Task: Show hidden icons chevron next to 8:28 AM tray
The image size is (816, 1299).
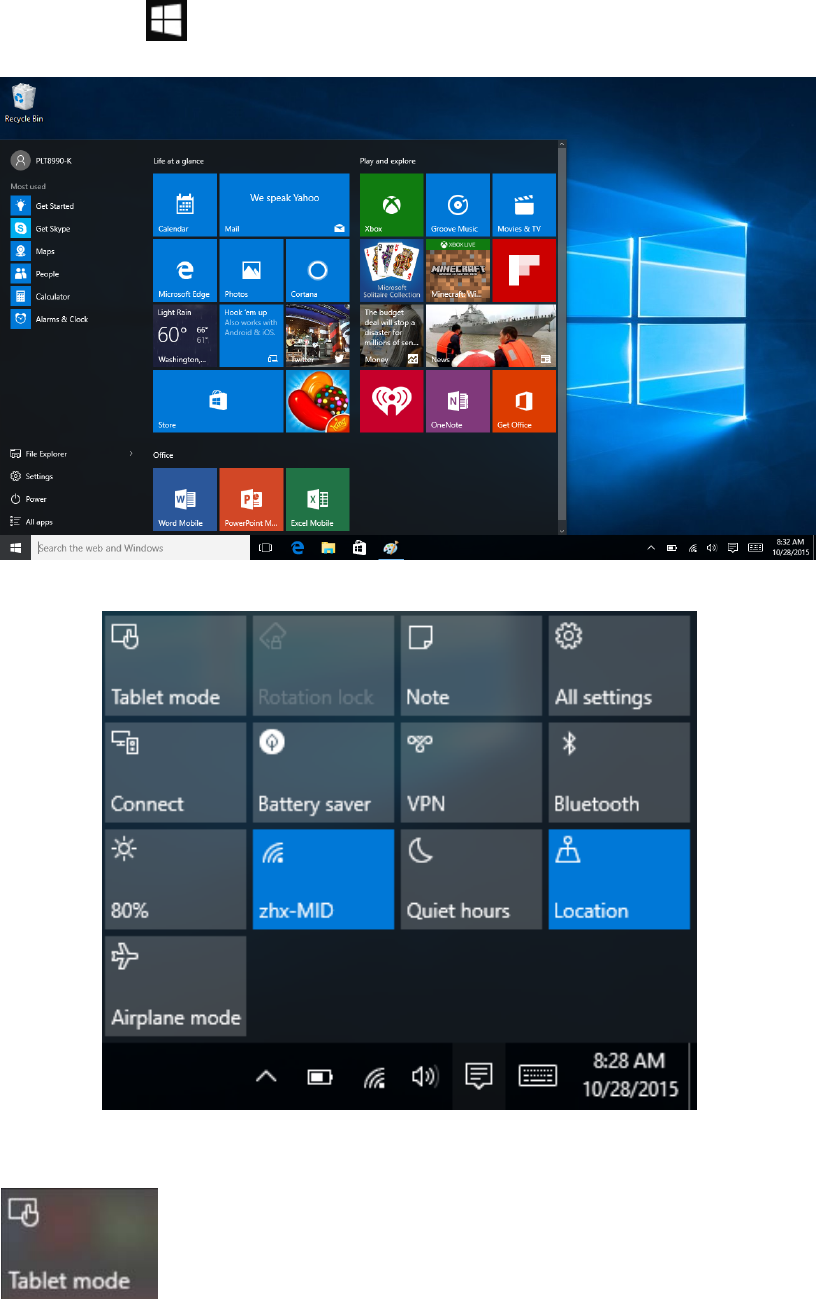Action: click(x=266, y=1077)
